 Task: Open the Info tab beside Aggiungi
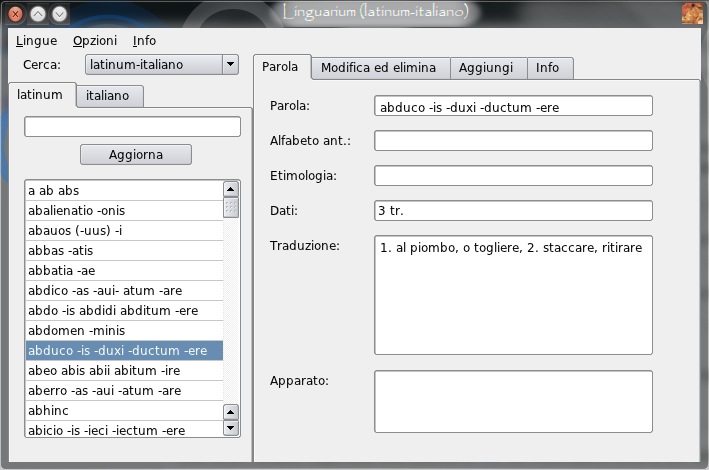(x=548, y=68)
